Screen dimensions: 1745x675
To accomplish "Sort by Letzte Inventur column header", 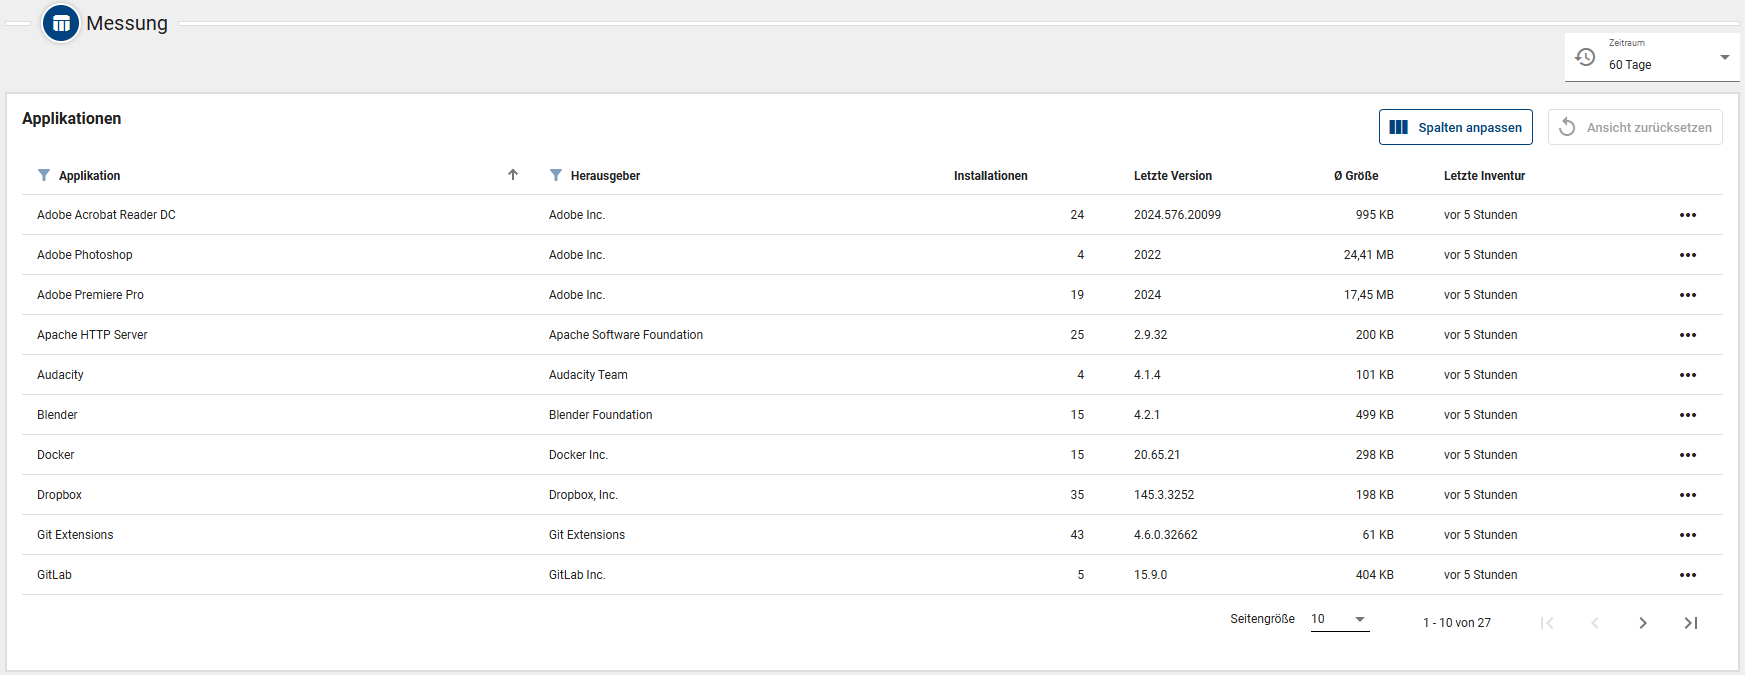I will pos(1484,176).
